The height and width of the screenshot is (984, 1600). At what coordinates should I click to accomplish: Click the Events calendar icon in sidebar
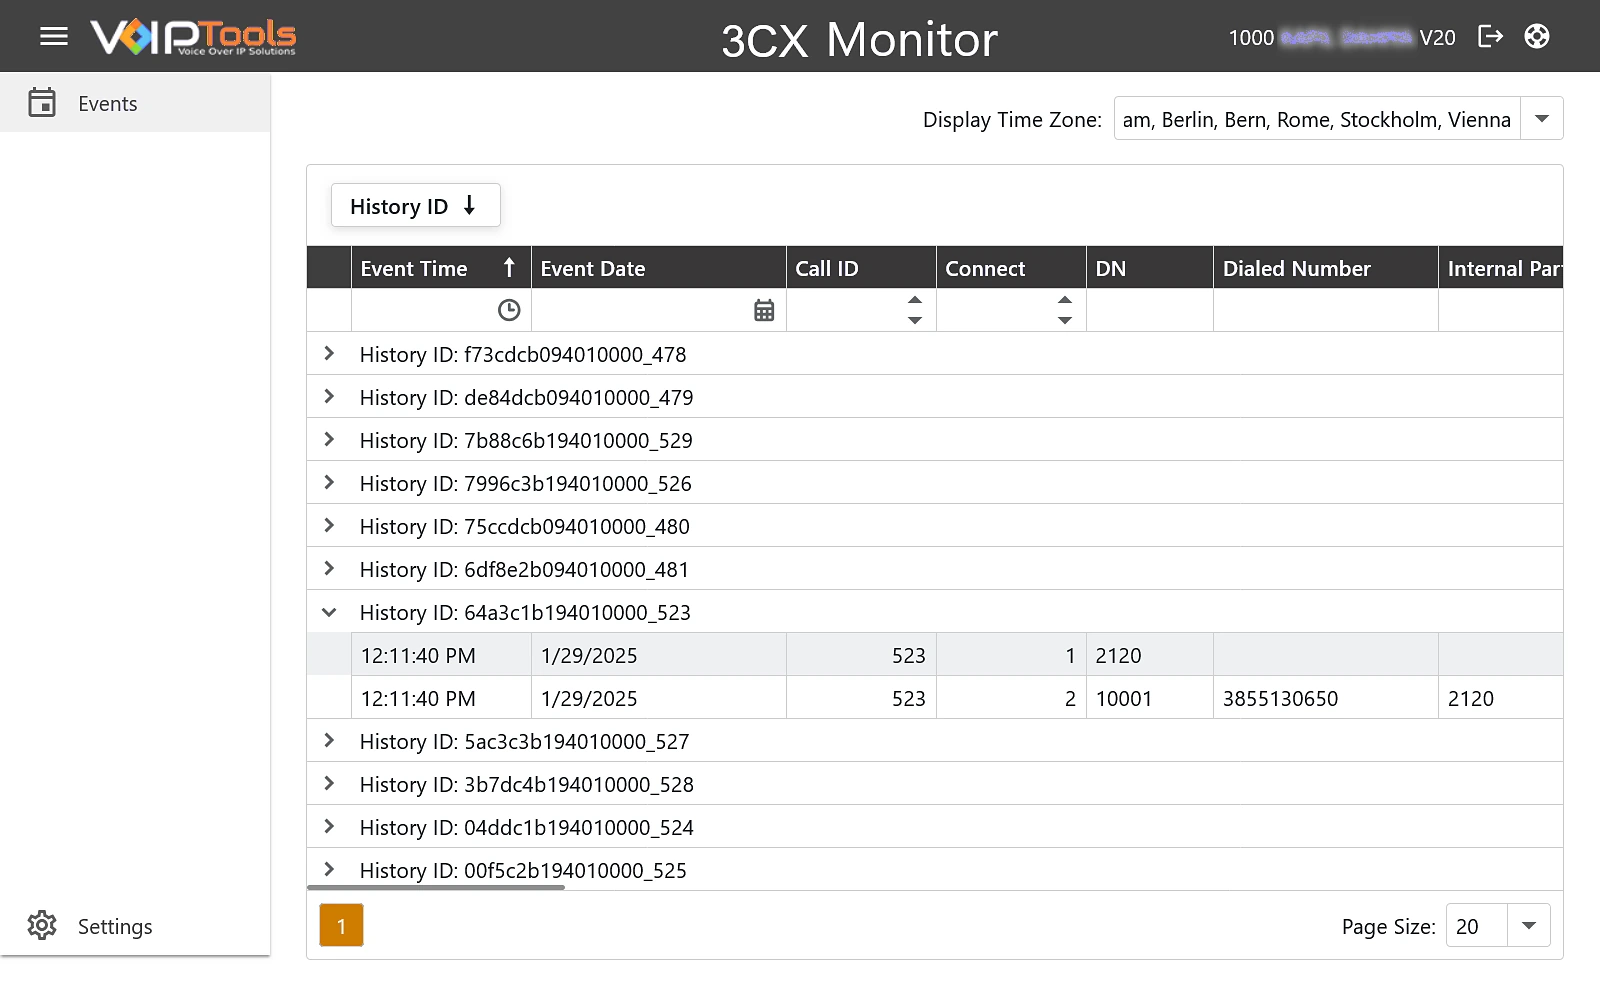[42, 102]
